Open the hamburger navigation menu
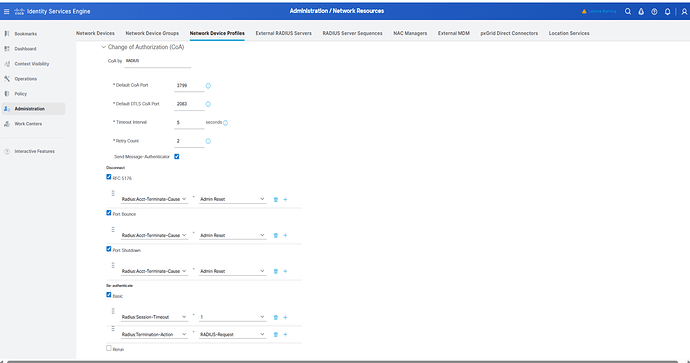 point(7,11)
